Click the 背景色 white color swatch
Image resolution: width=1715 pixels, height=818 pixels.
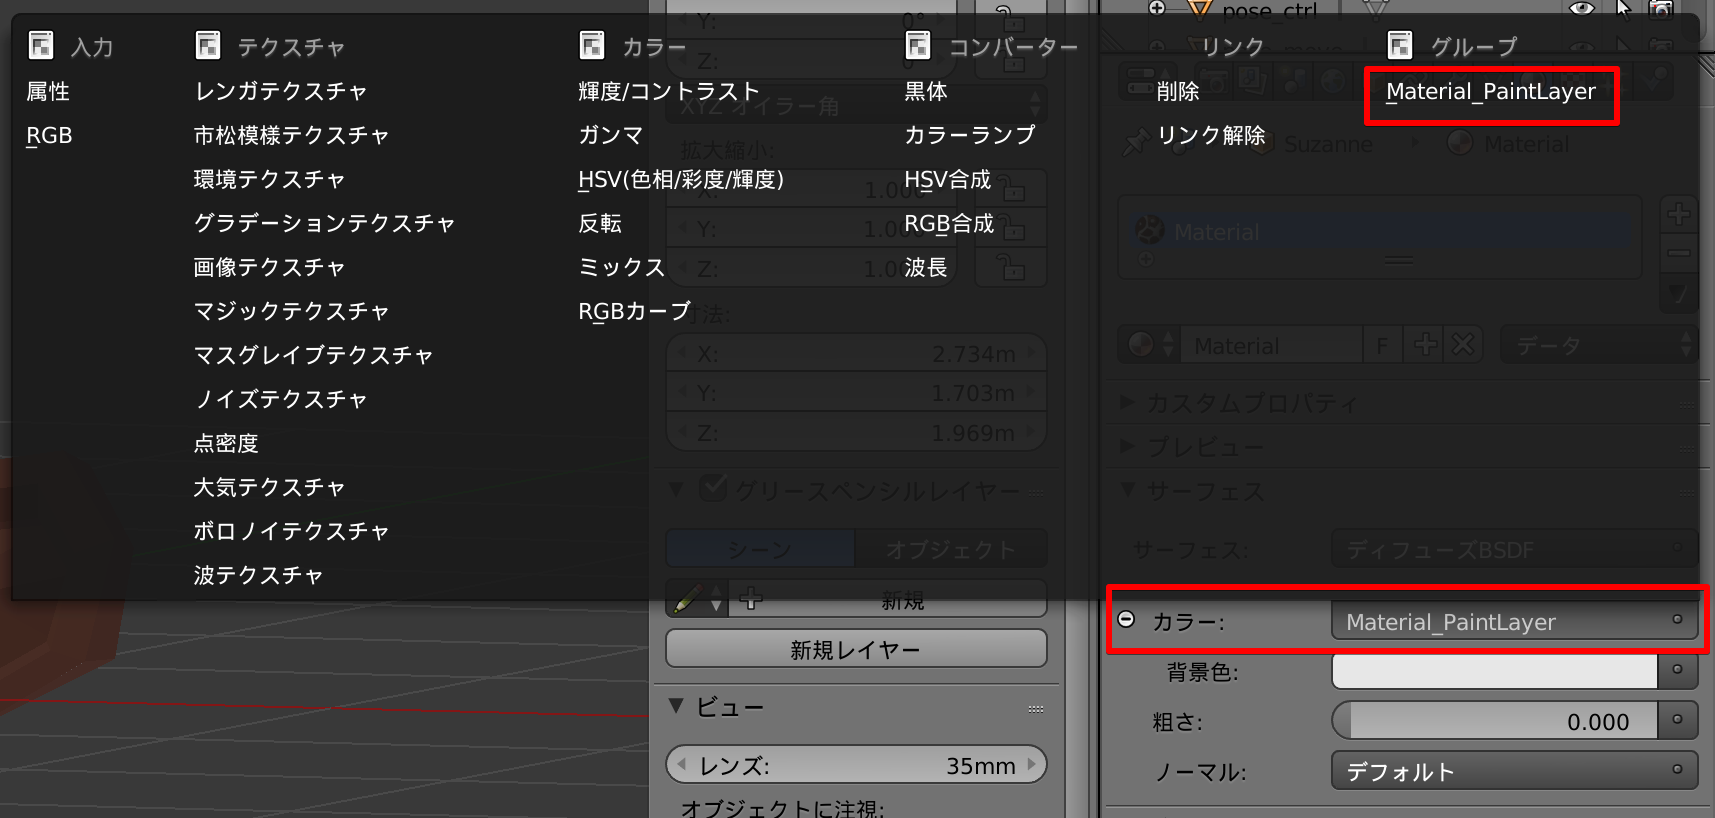[1494, 671]
